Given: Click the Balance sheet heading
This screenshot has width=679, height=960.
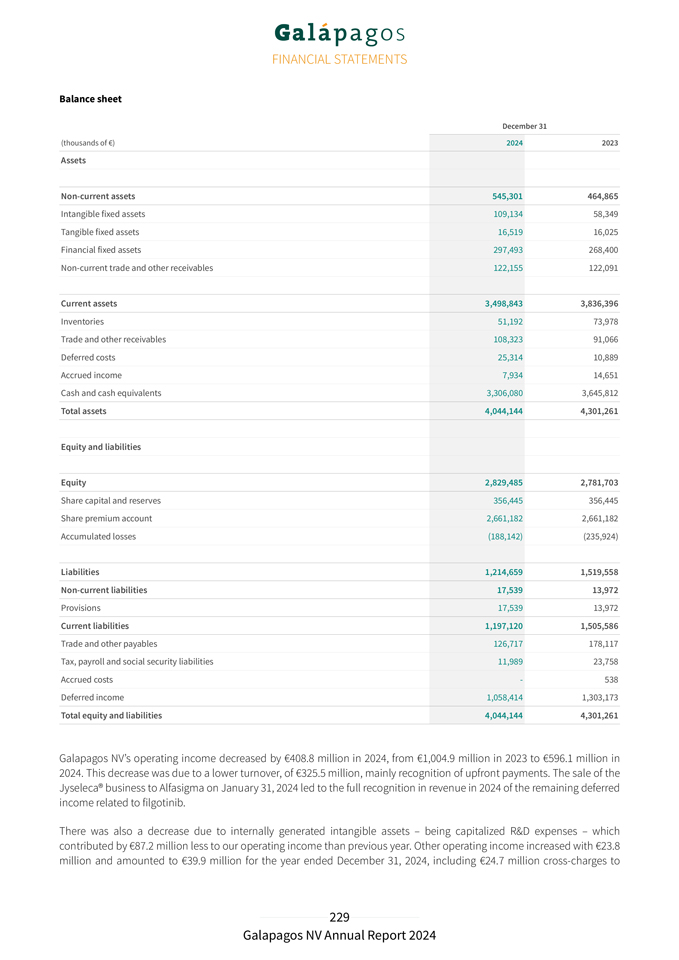Looking at the screenshot, I should [90, 99].
